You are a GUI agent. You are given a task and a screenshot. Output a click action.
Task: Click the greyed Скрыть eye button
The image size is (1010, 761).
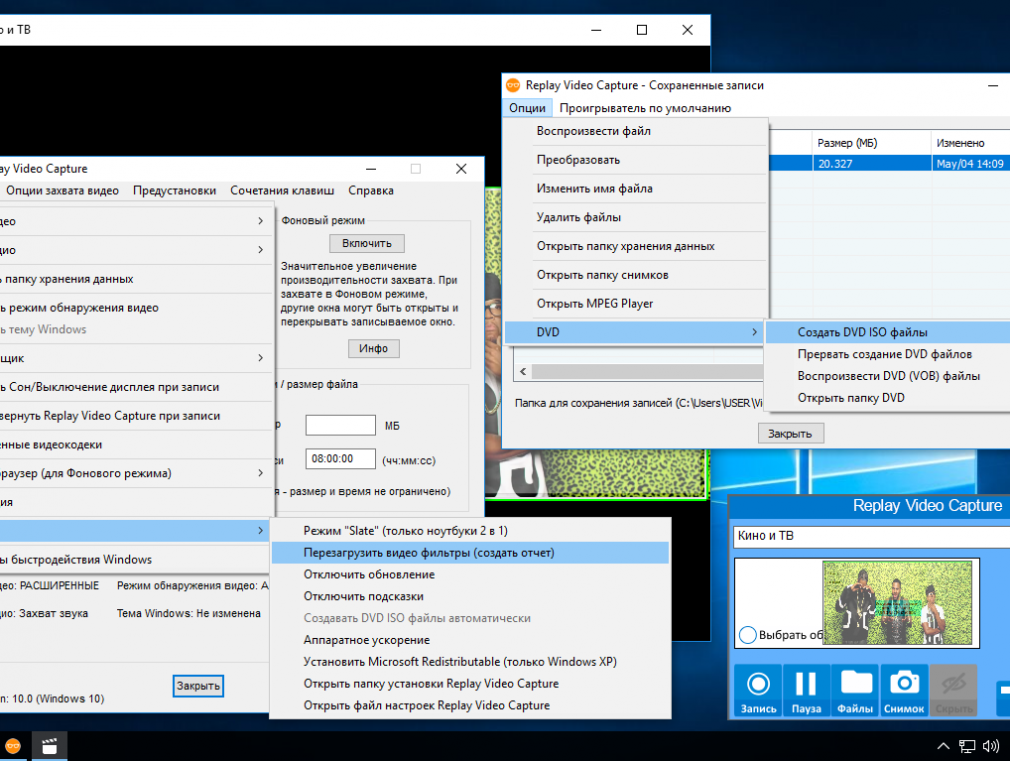tap(953, 691)
